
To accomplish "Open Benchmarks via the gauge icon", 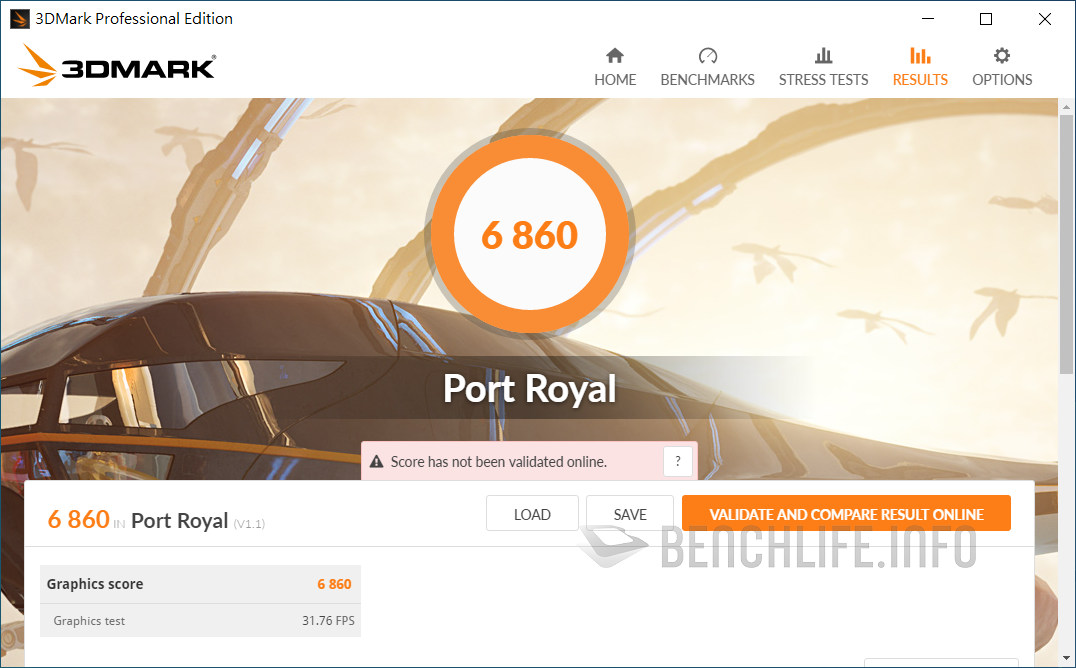I will pyautogui.click(x=707, y=56).
